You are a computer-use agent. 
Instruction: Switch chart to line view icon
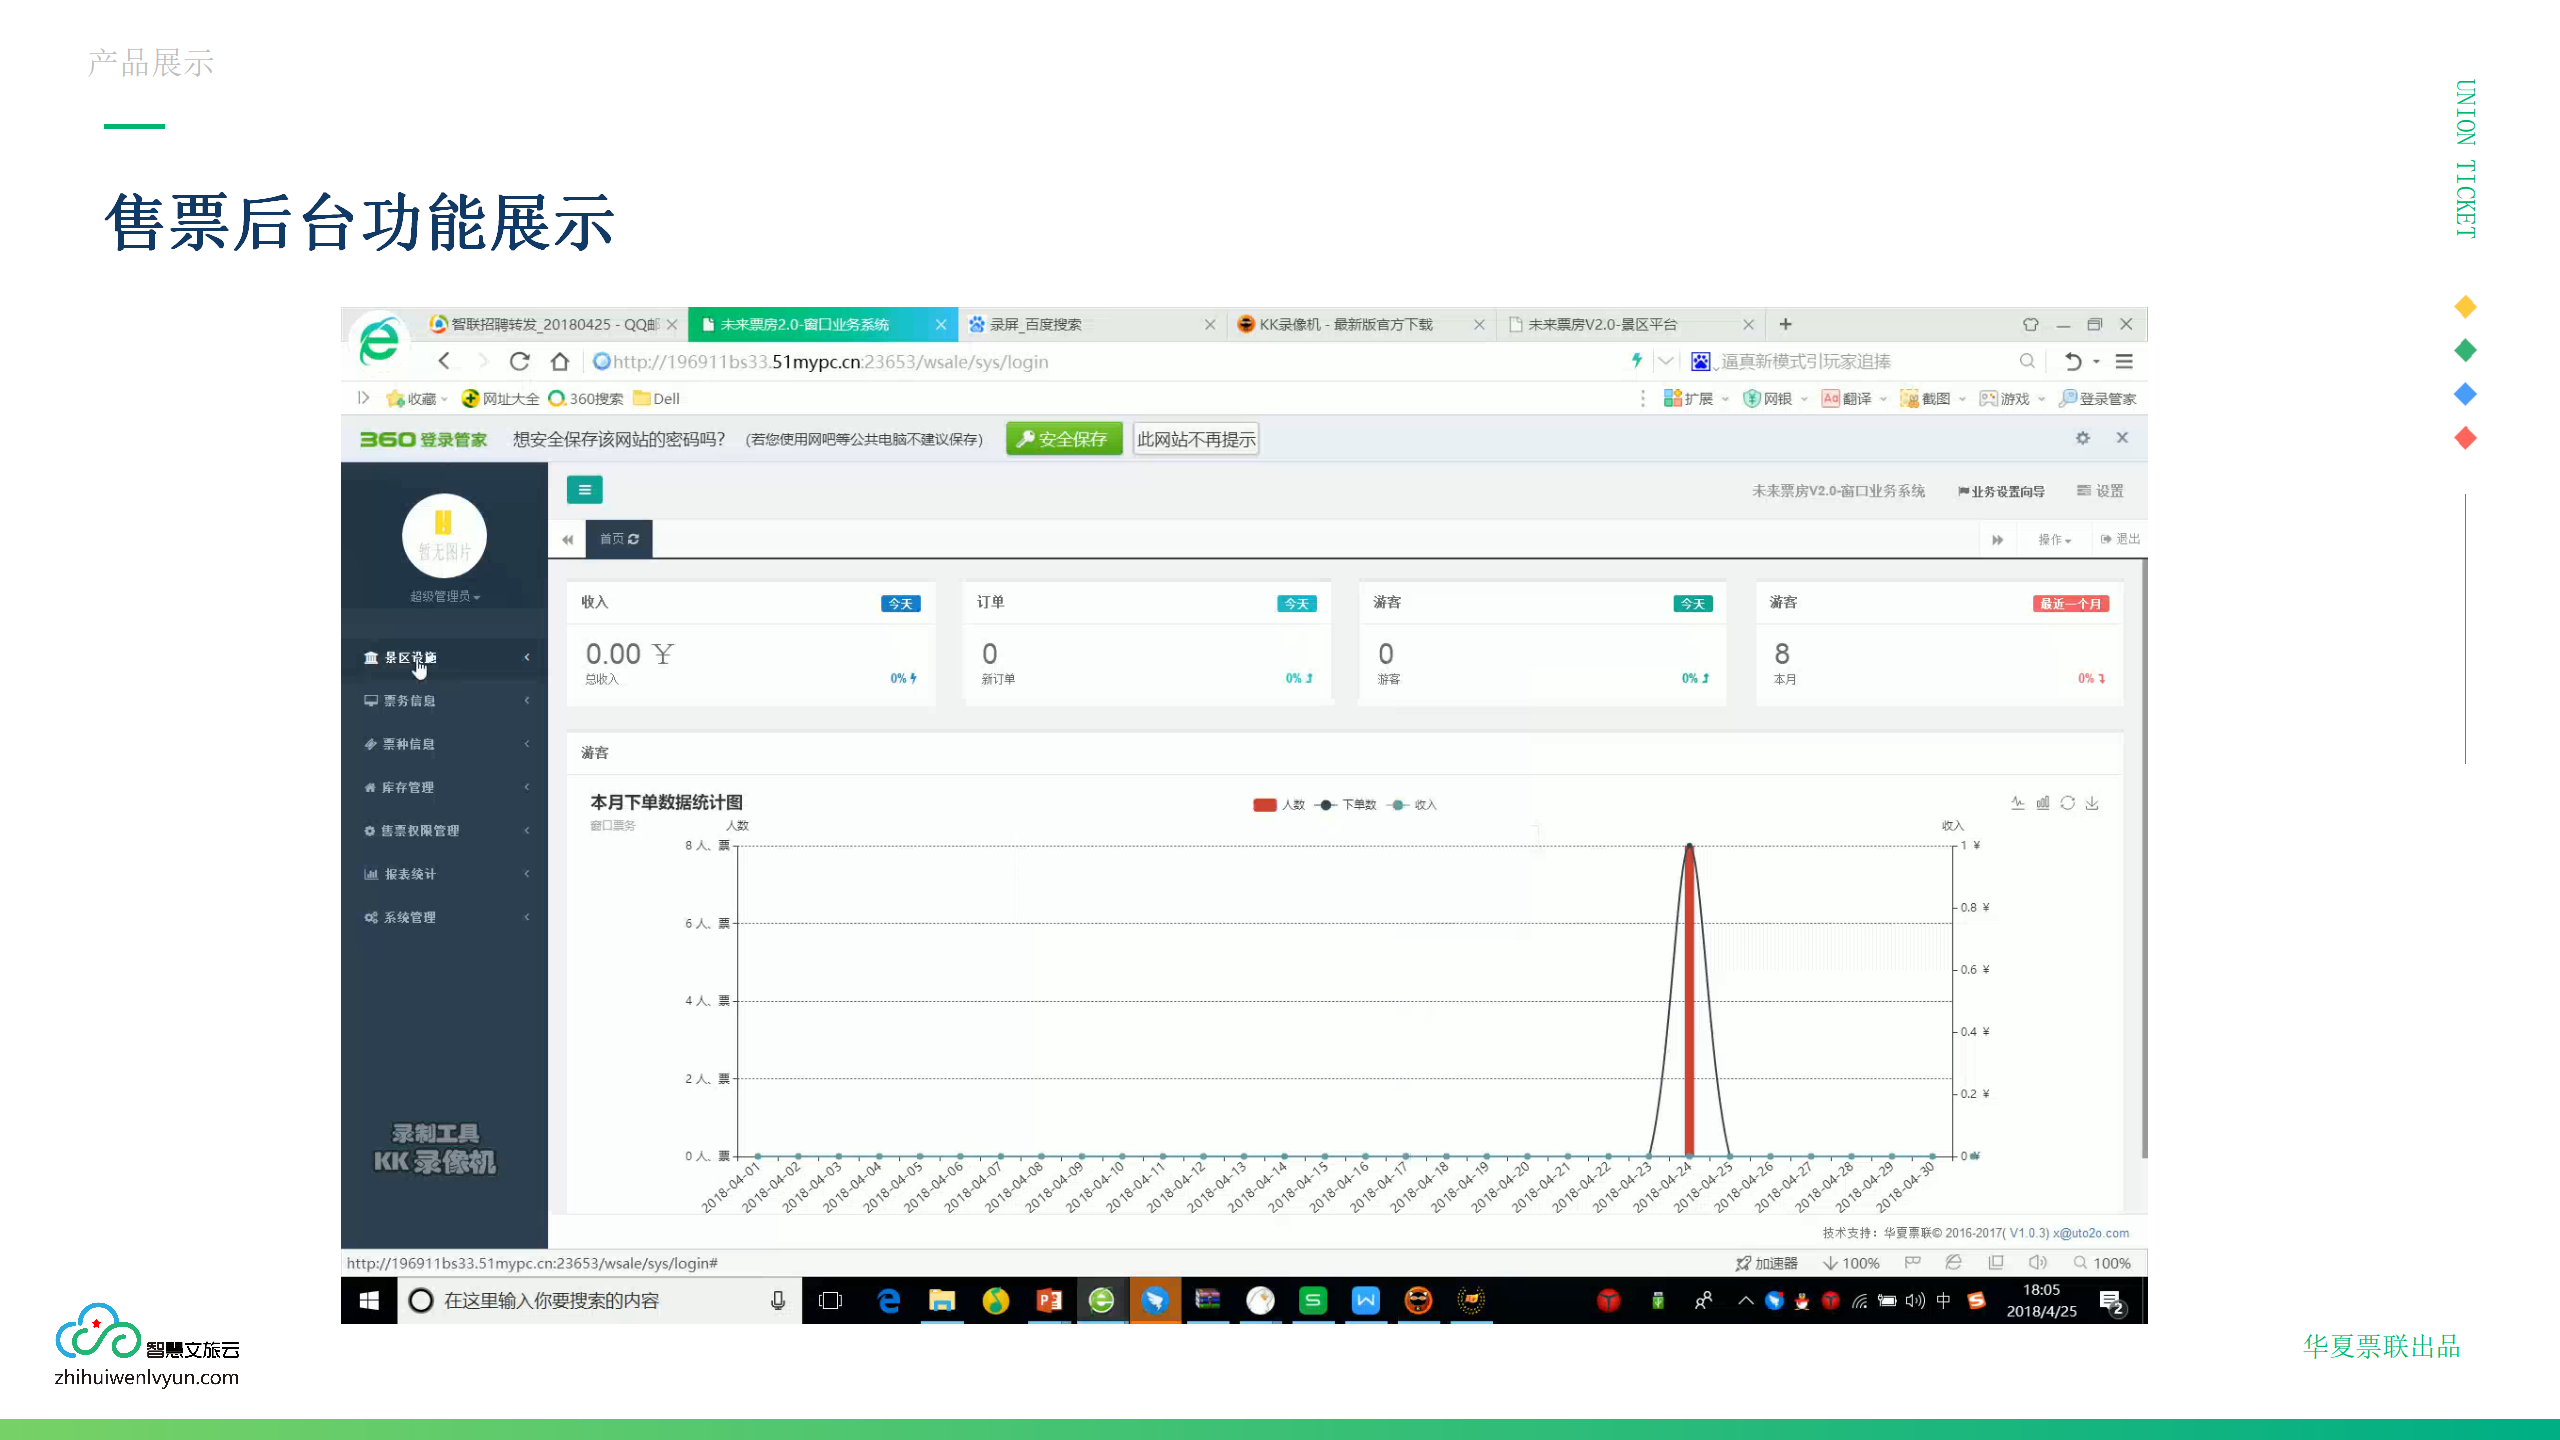tap(2018, 803)
